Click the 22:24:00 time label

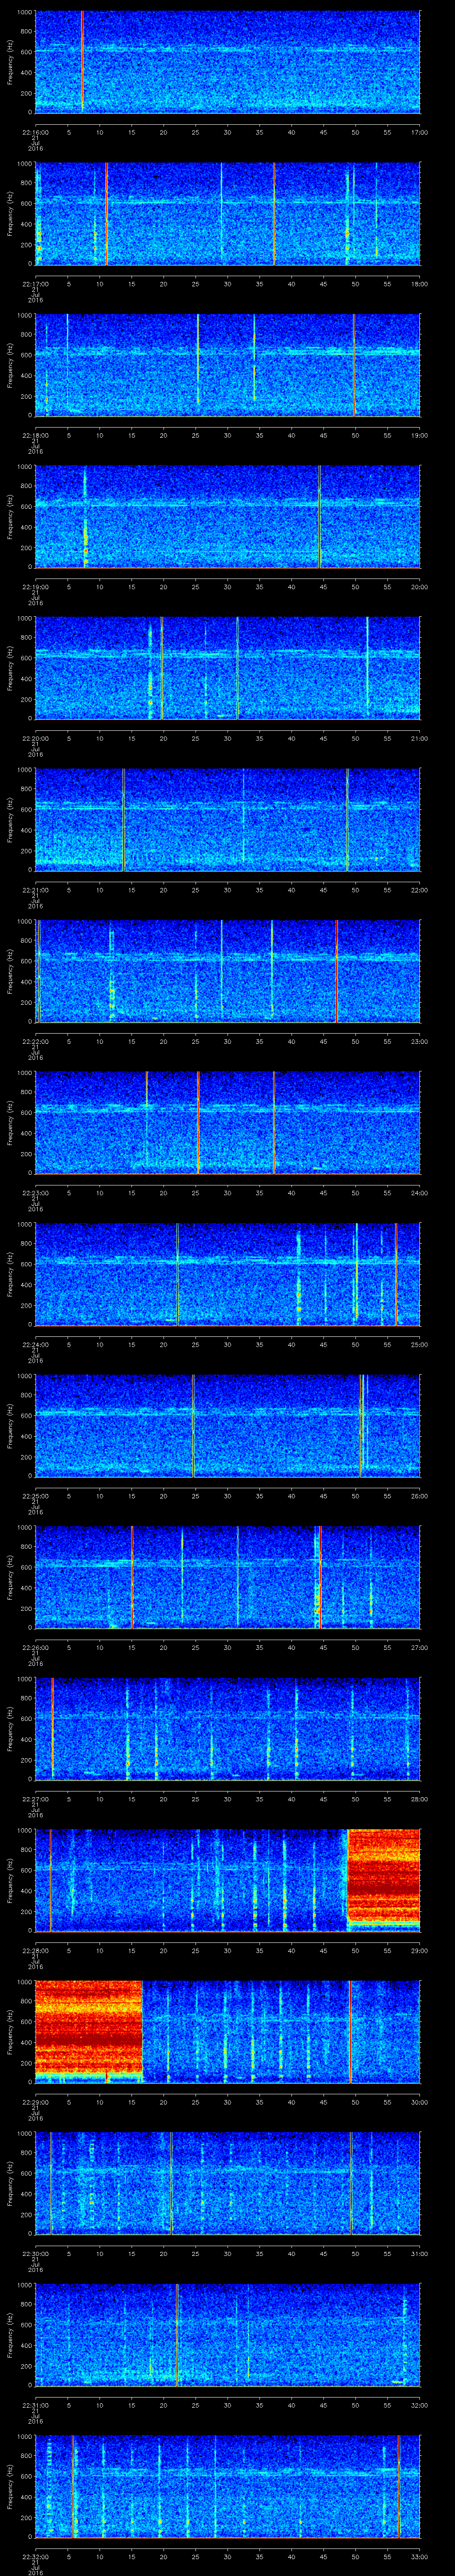coord(35,1344)
